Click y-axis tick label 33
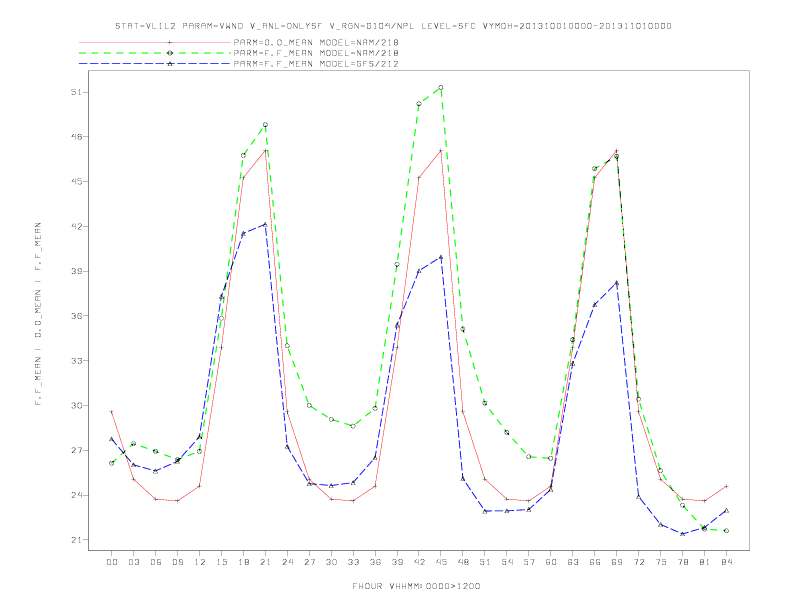The image size is (792, 612). [x=77, y=361]
